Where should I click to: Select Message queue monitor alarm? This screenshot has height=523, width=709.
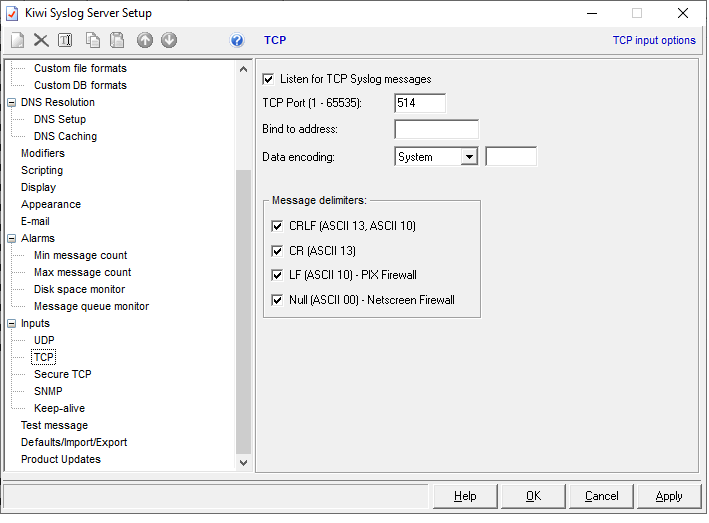point(91,306)
